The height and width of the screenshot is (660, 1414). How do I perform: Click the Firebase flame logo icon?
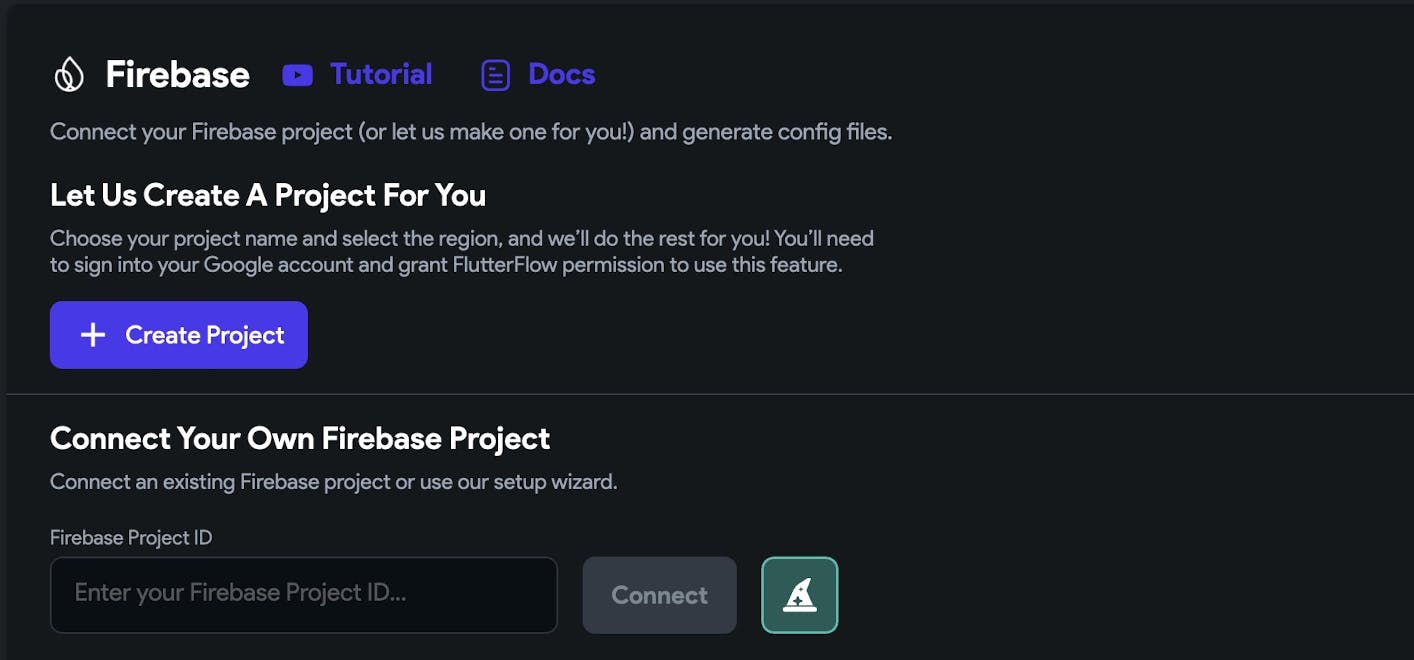[x=69, y=75]
